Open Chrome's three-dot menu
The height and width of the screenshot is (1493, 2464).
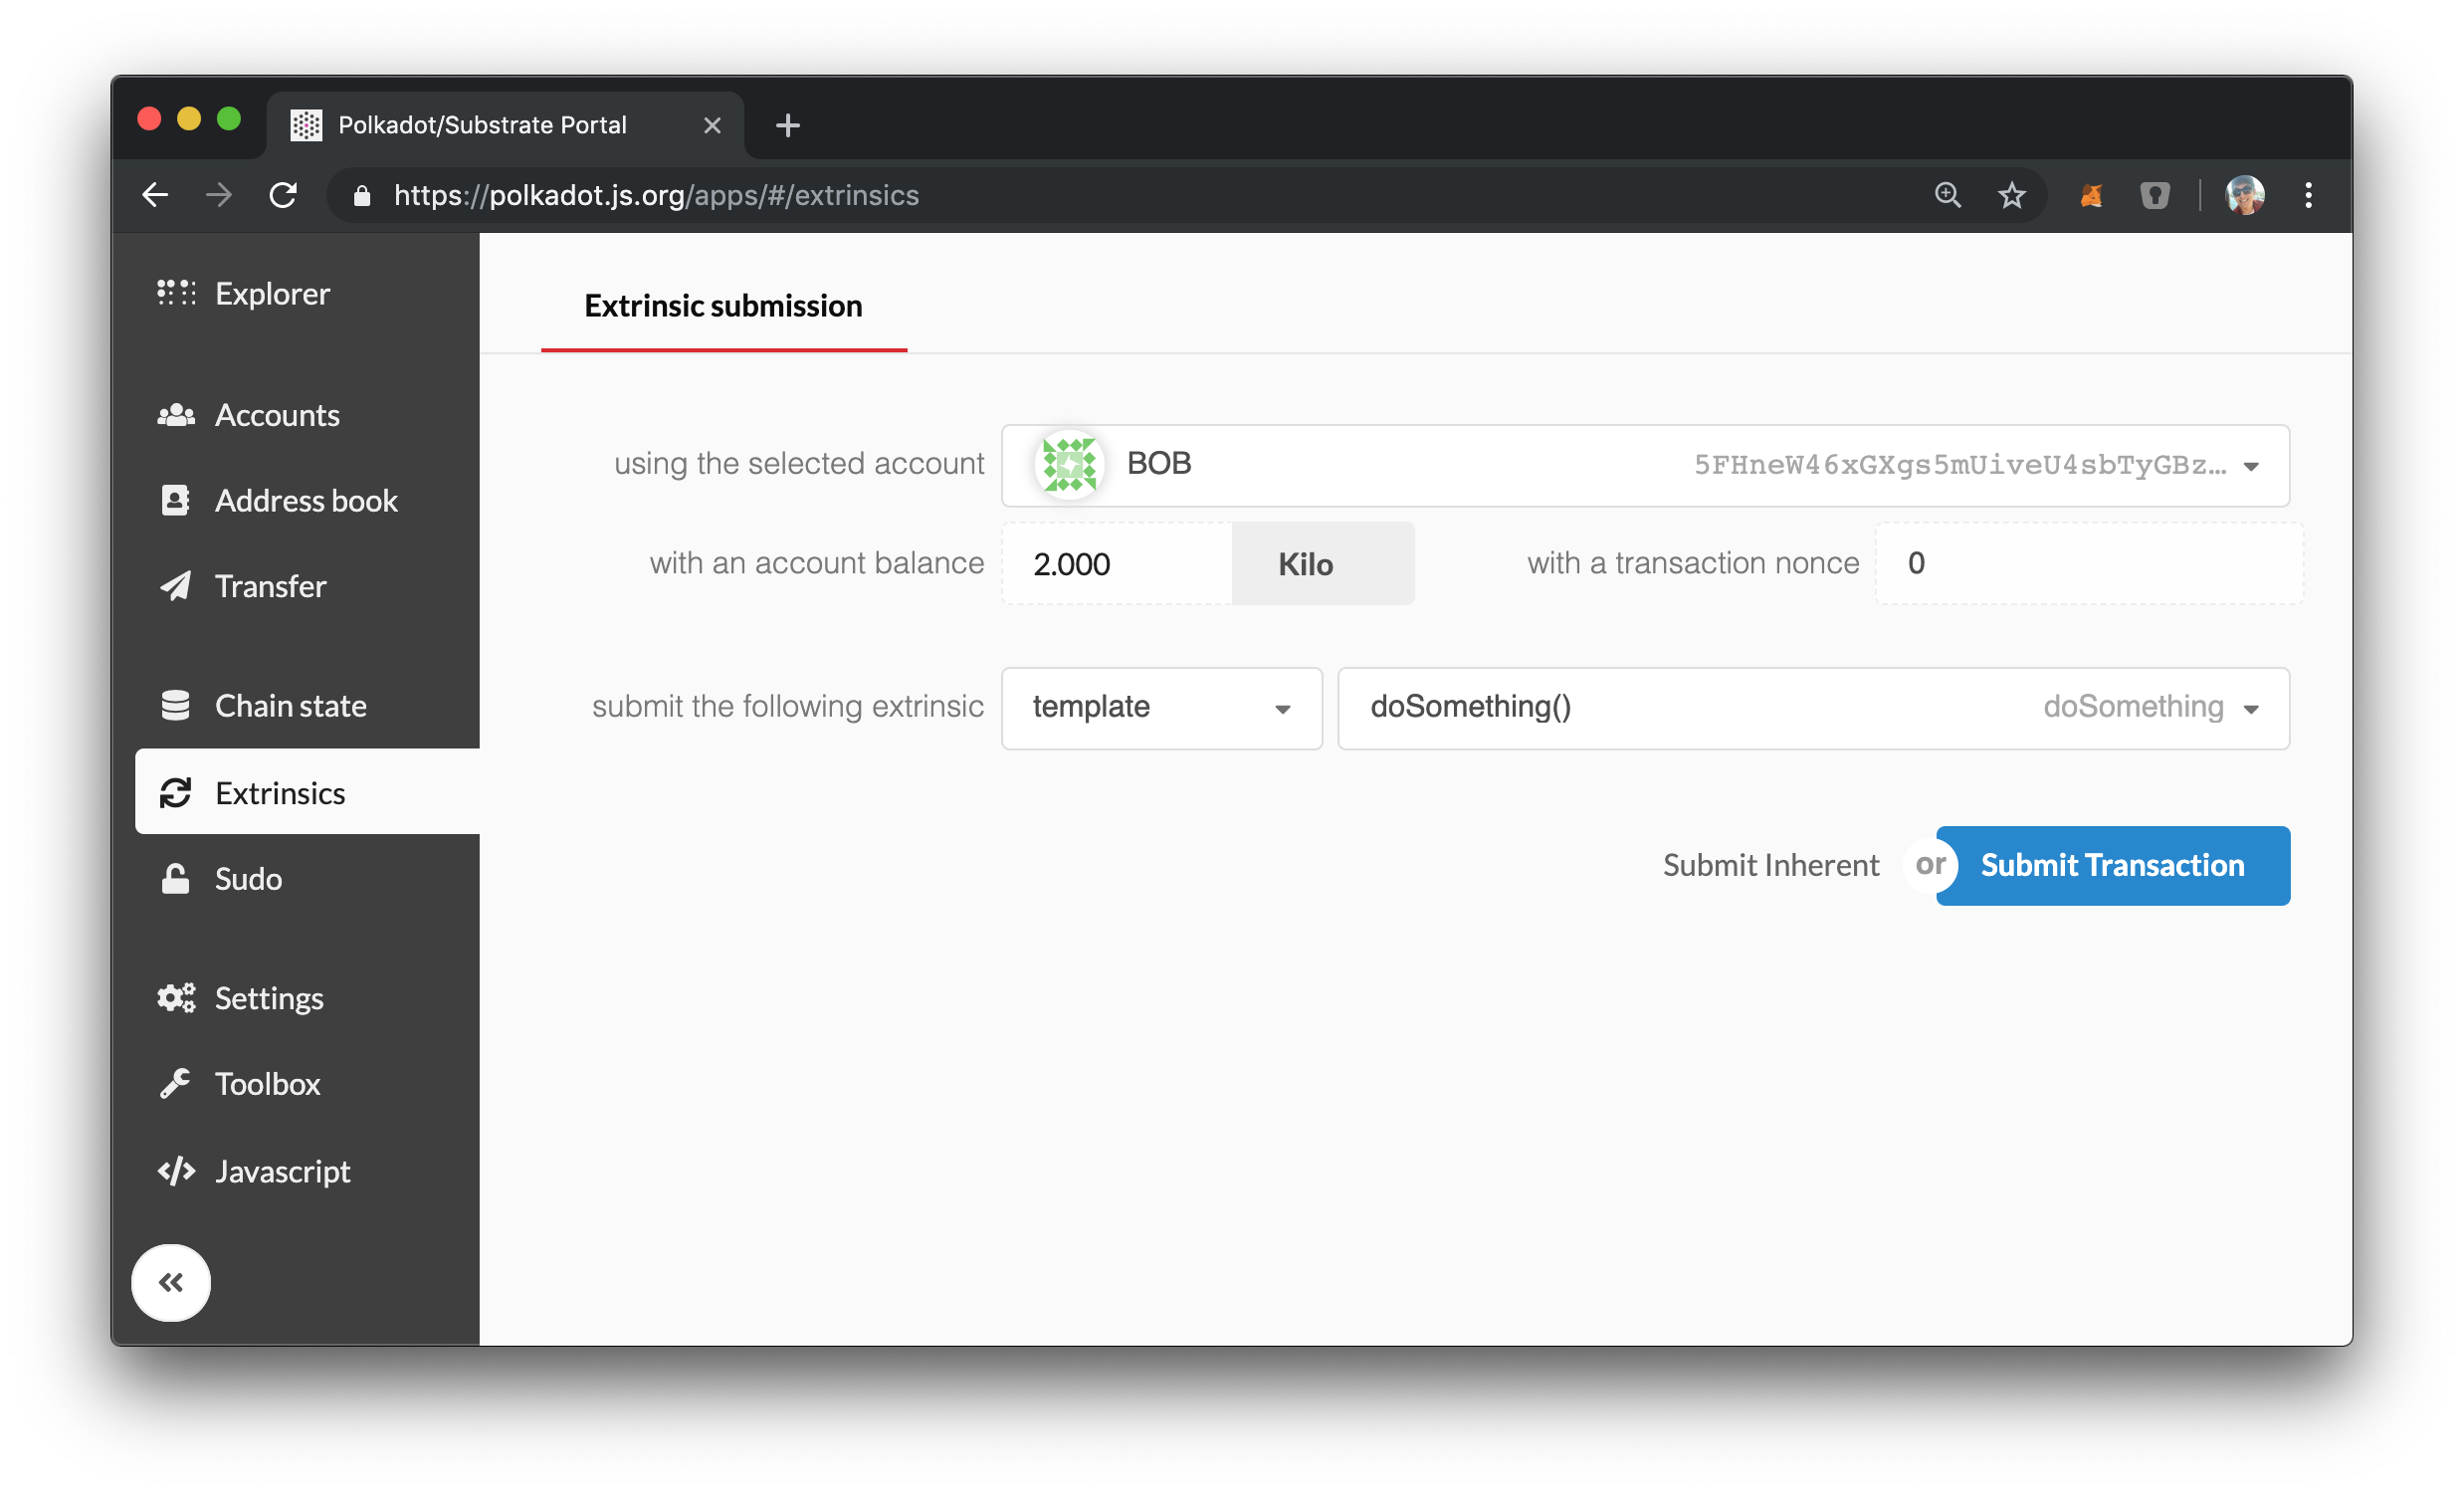click(x=2308, y=195)
